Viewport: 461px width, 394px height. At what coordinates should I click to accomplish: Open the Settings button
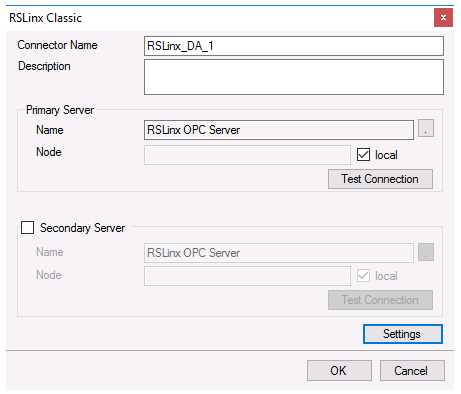(x=403, y=334)
